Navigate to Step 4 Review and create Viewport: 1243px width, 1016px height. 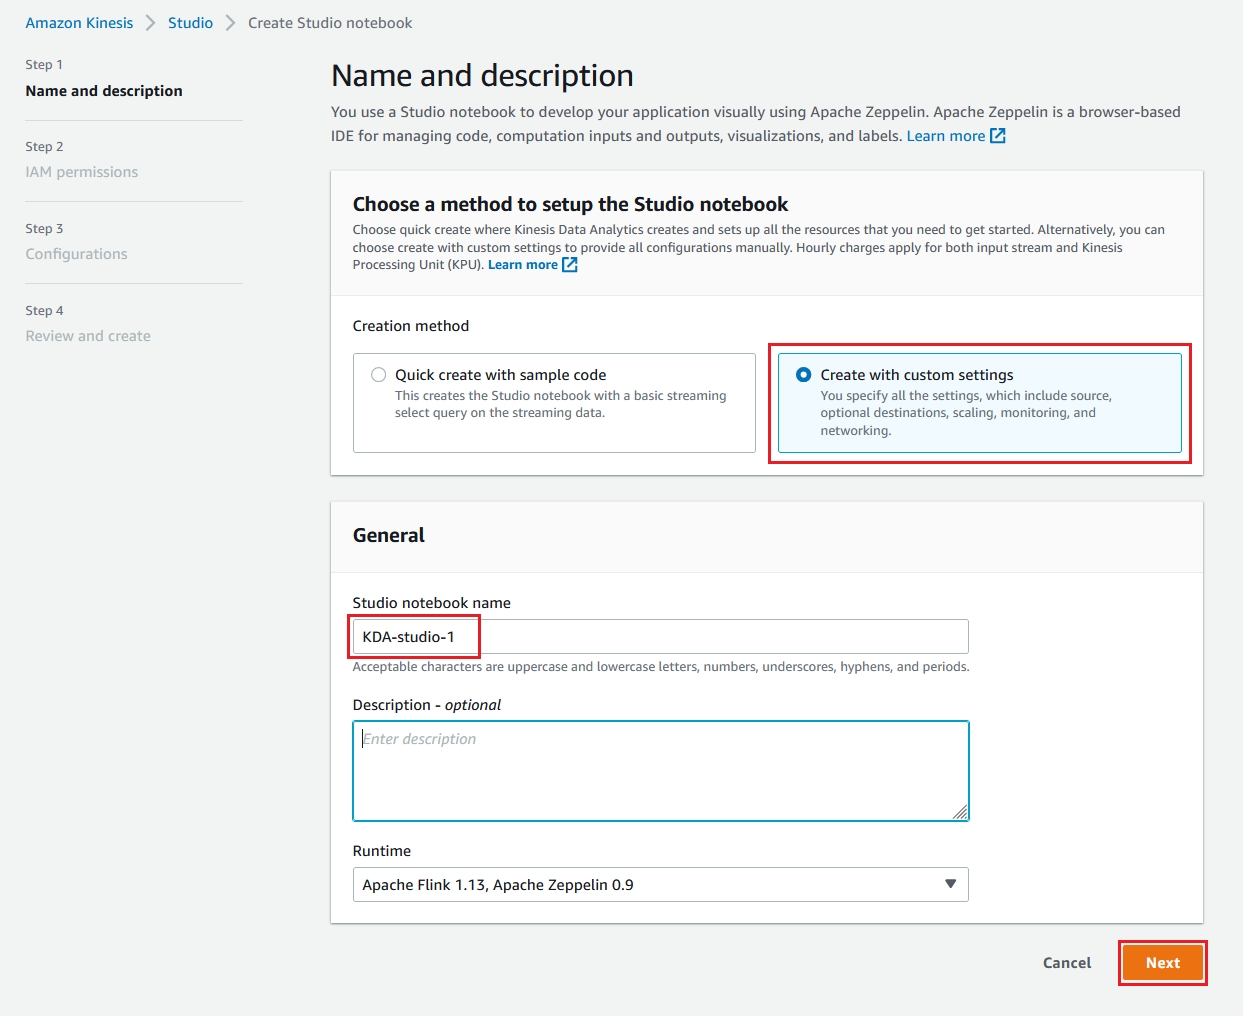click(x=88, y=336)
